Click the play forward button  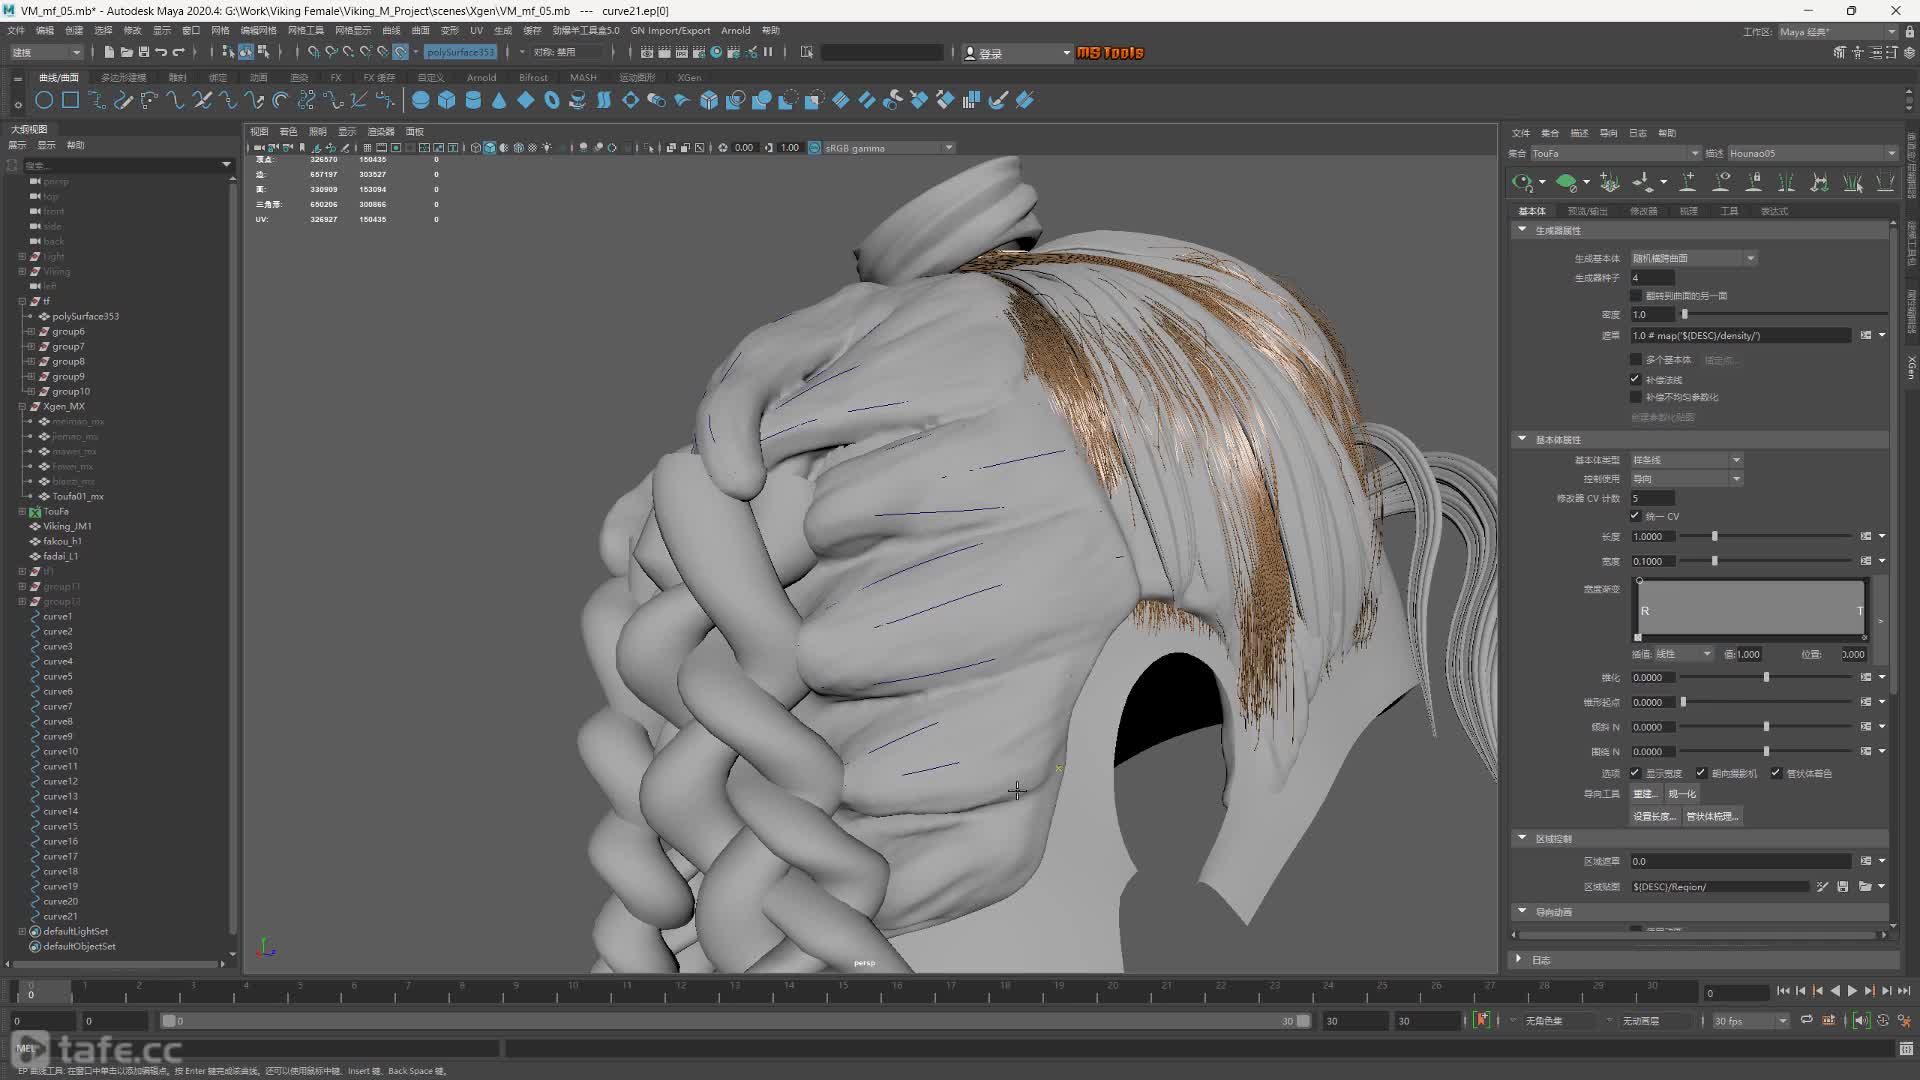tap(1852, 991)
